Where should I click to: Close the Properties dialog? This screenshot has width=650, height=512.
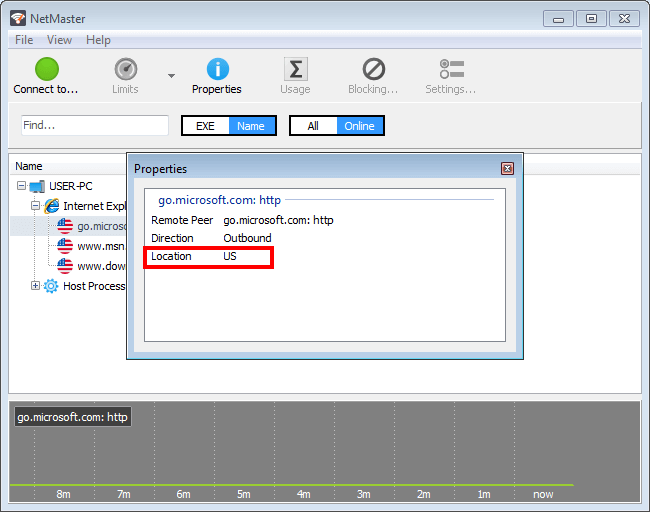tap(507, 168)
